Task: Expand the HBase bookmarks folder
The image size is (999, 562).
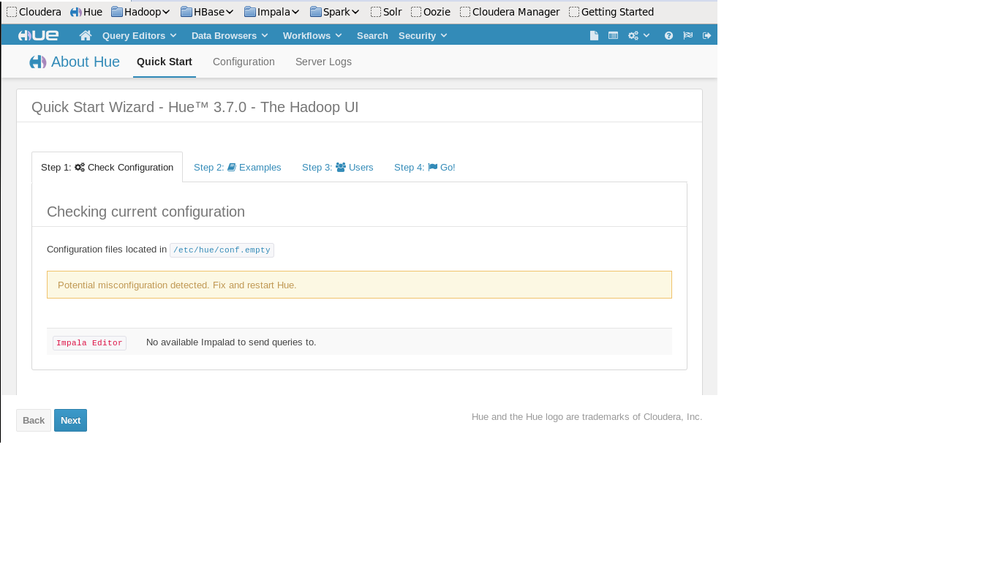Action: 207,11
